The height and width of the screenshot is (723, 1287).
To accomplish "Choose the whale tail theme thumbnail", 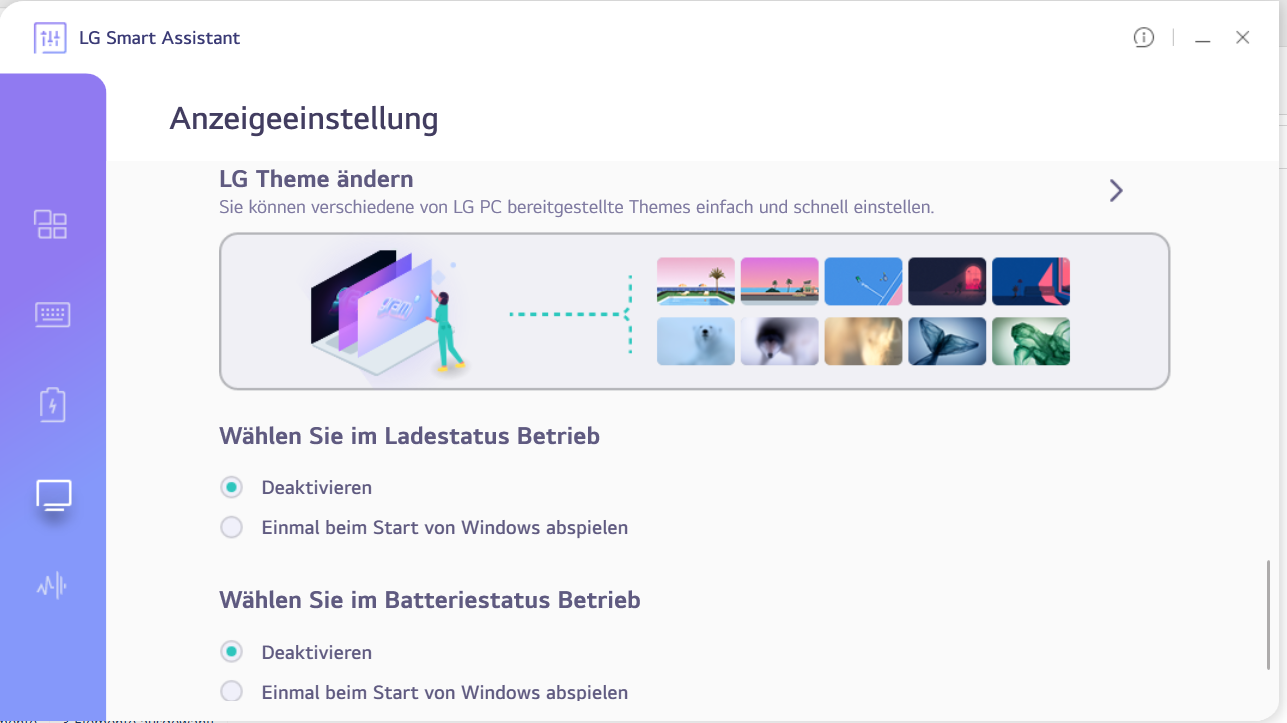I will coord(947,341).
